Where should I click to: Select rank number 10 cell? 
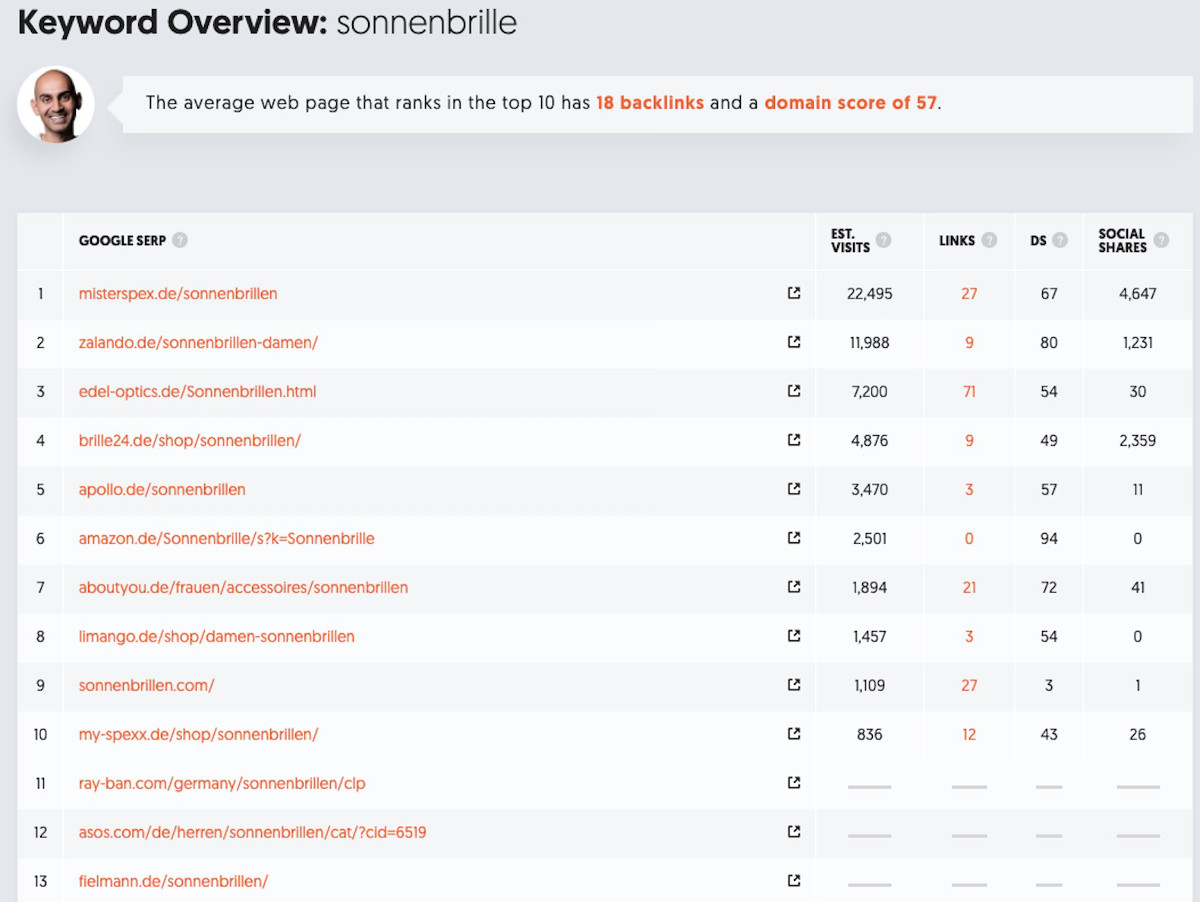click(x=40, y=735)
